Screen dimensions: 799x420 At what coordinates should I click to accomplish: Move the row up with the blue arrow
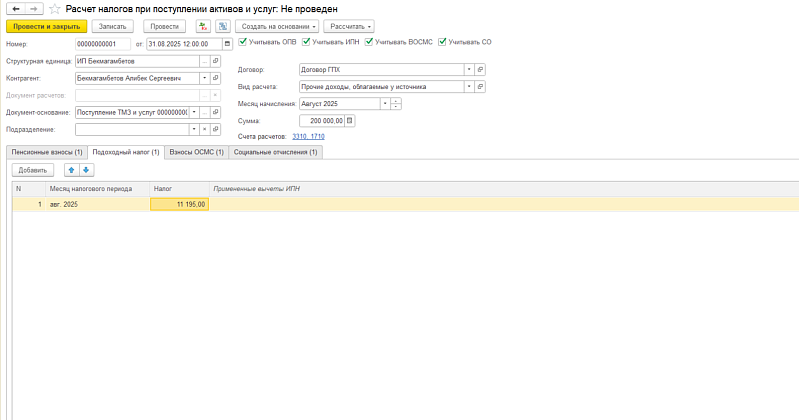[x=71, y=169]
